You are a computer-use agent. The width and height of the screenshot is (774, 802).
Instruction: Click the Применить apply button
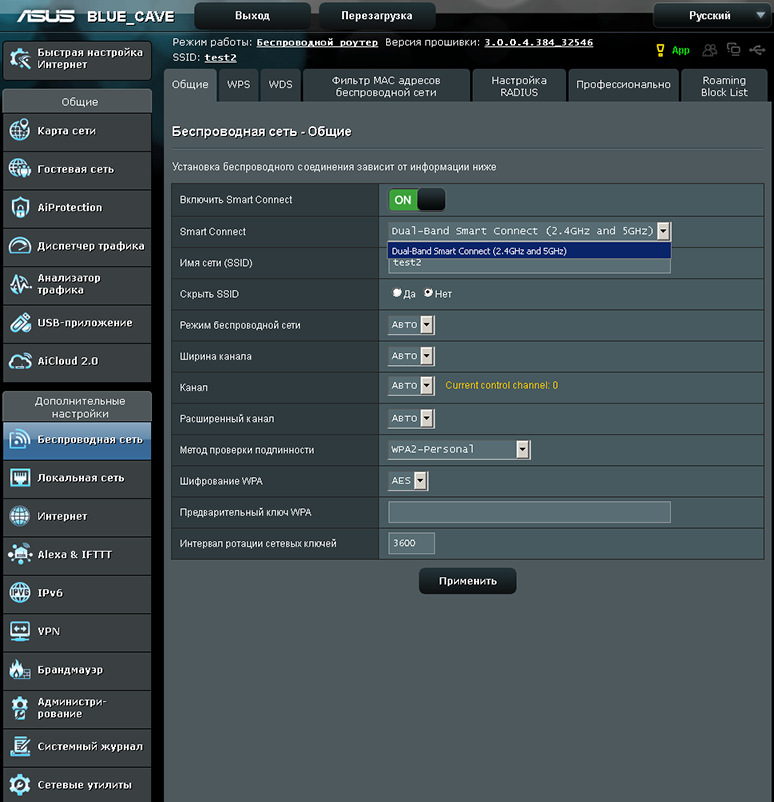pos(467,581)
